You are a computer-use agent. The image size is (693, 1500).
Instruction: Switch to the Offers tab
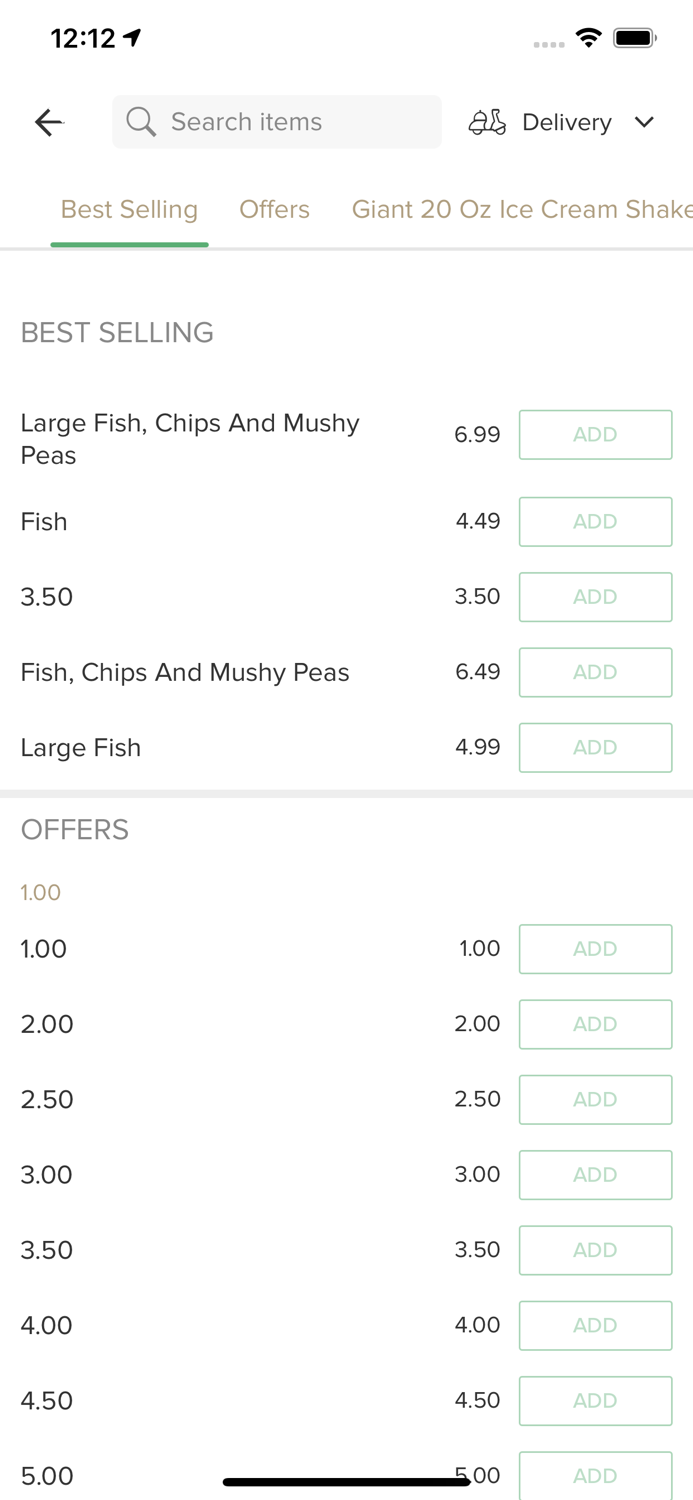point(274,209)
